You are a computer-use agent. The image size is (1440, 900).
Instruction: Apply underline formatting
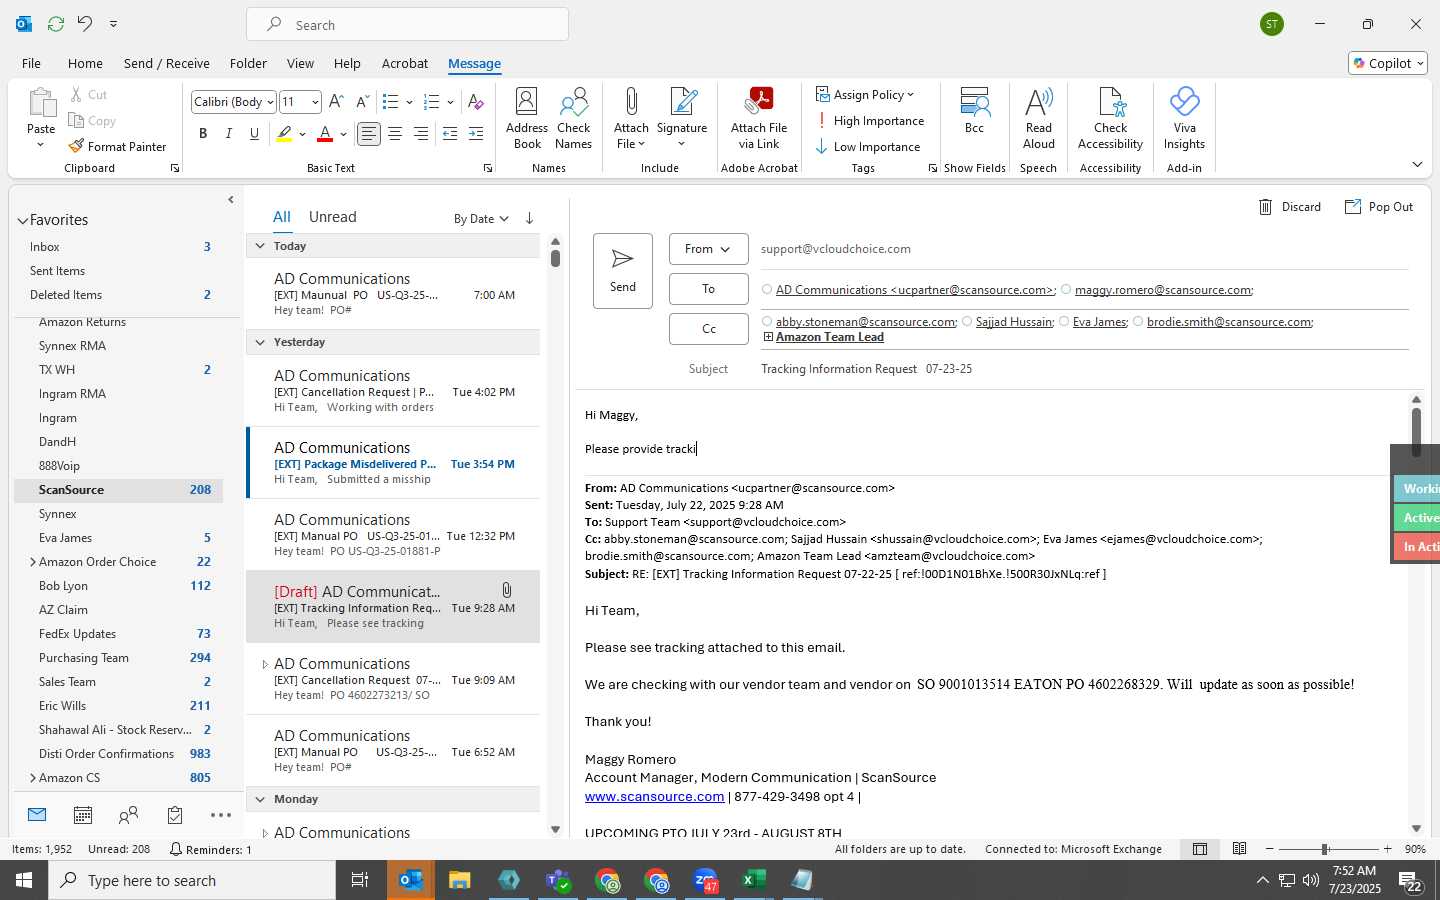click(x=255, y=133)
